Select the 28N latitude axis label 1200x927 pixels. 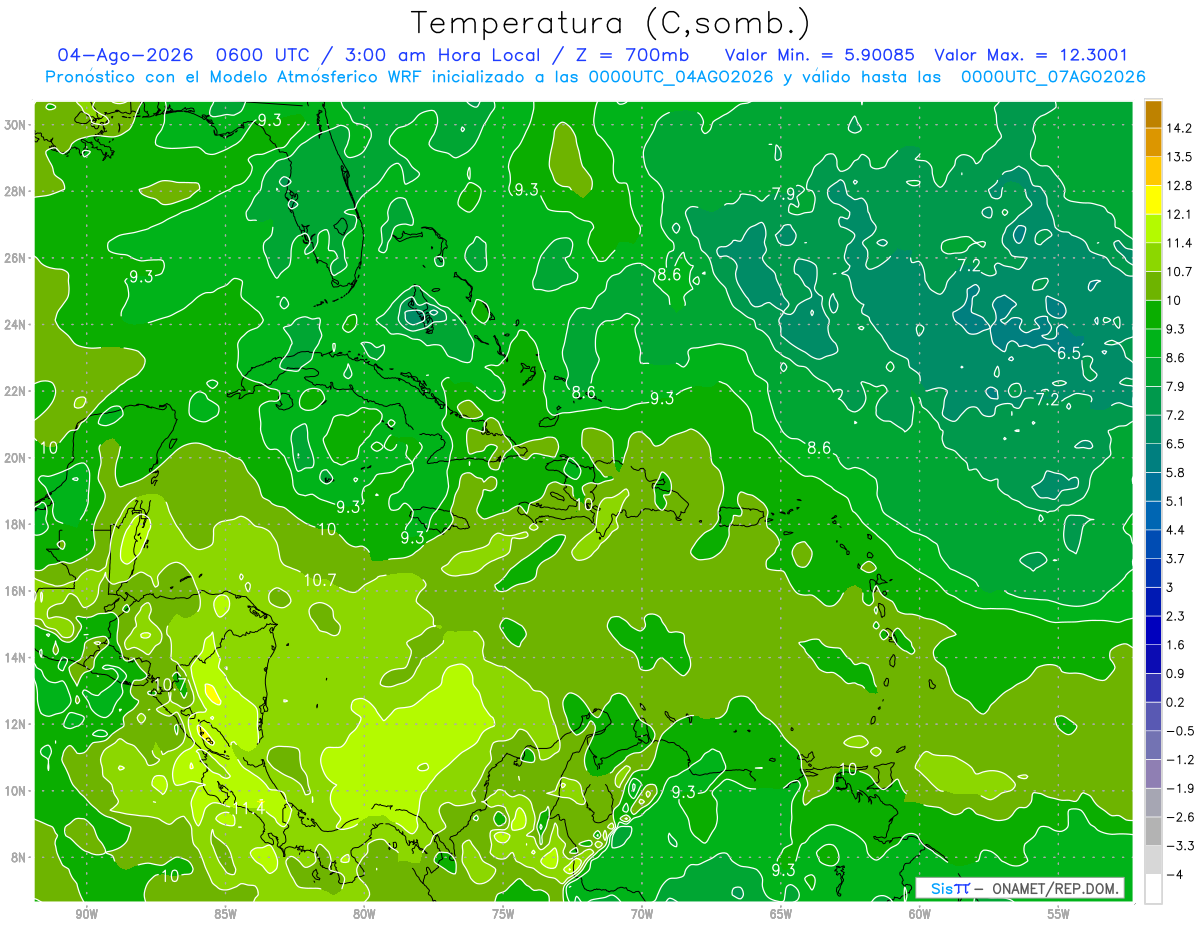coord(16,191)
